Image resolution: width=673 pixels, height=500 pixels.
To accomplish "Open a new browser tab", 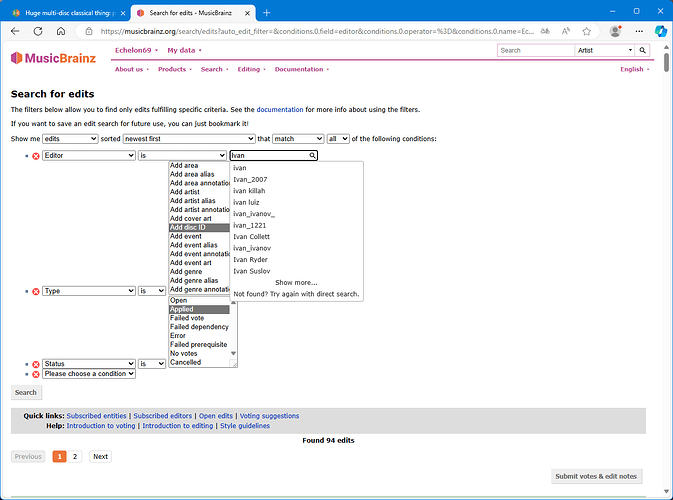I will click(x=267, y=13).
